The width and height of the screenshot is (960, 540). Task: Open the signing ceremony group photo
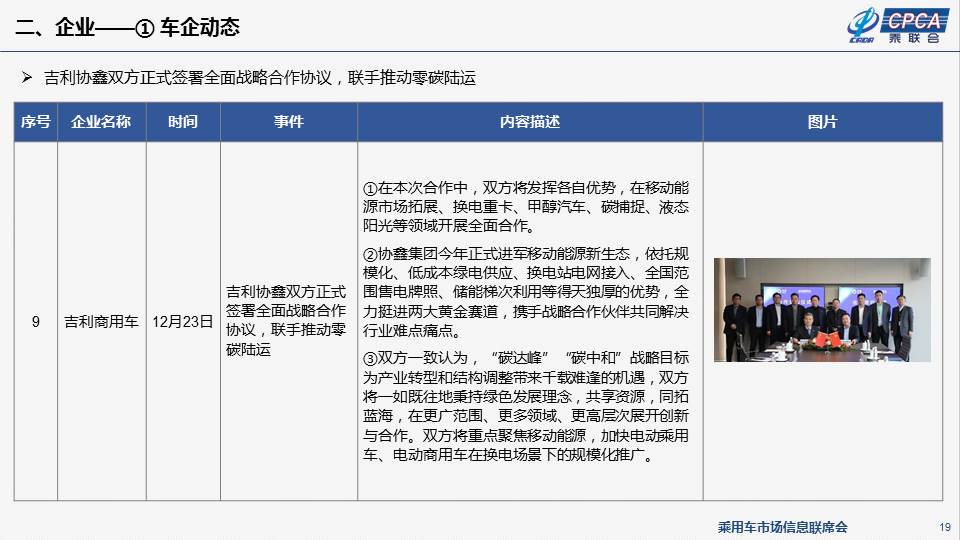pos(822,310)
